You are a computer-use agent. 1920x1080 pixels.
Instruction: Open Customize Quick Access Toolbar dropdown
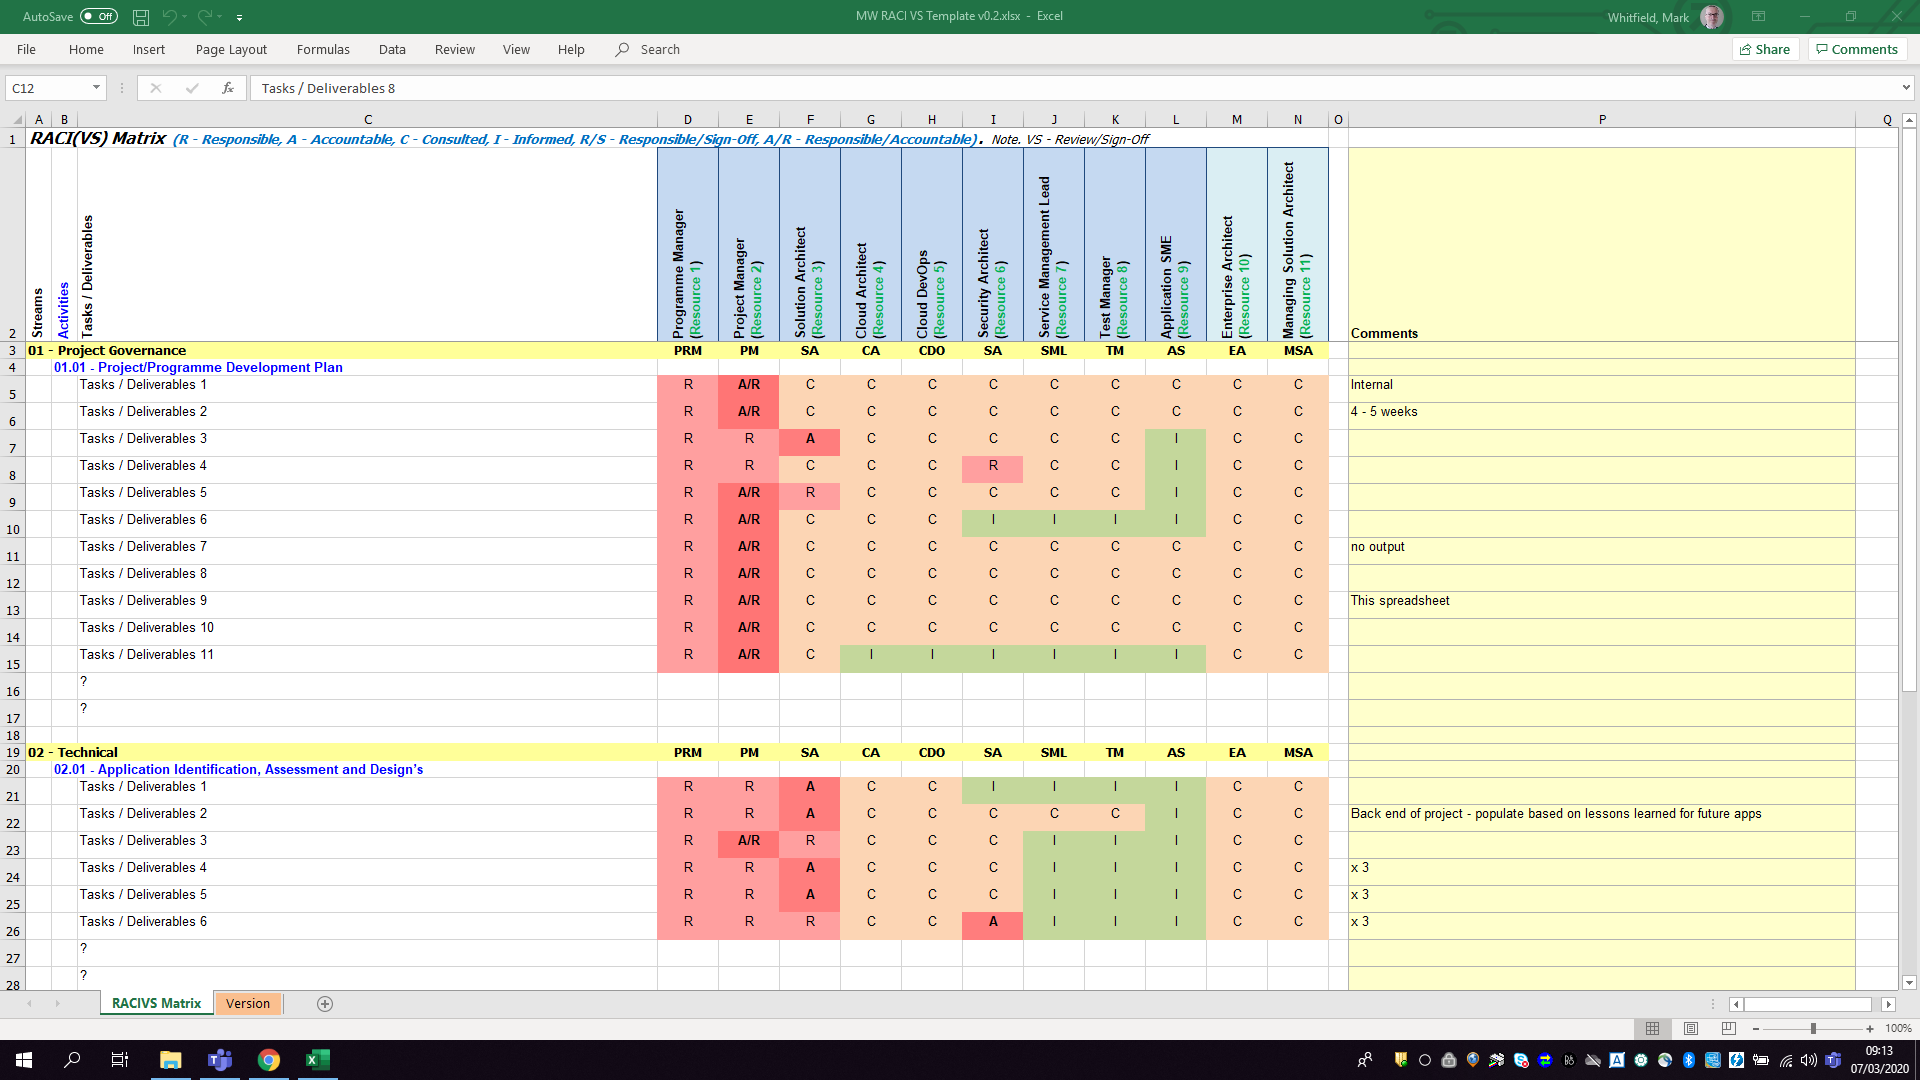(239, 17)
